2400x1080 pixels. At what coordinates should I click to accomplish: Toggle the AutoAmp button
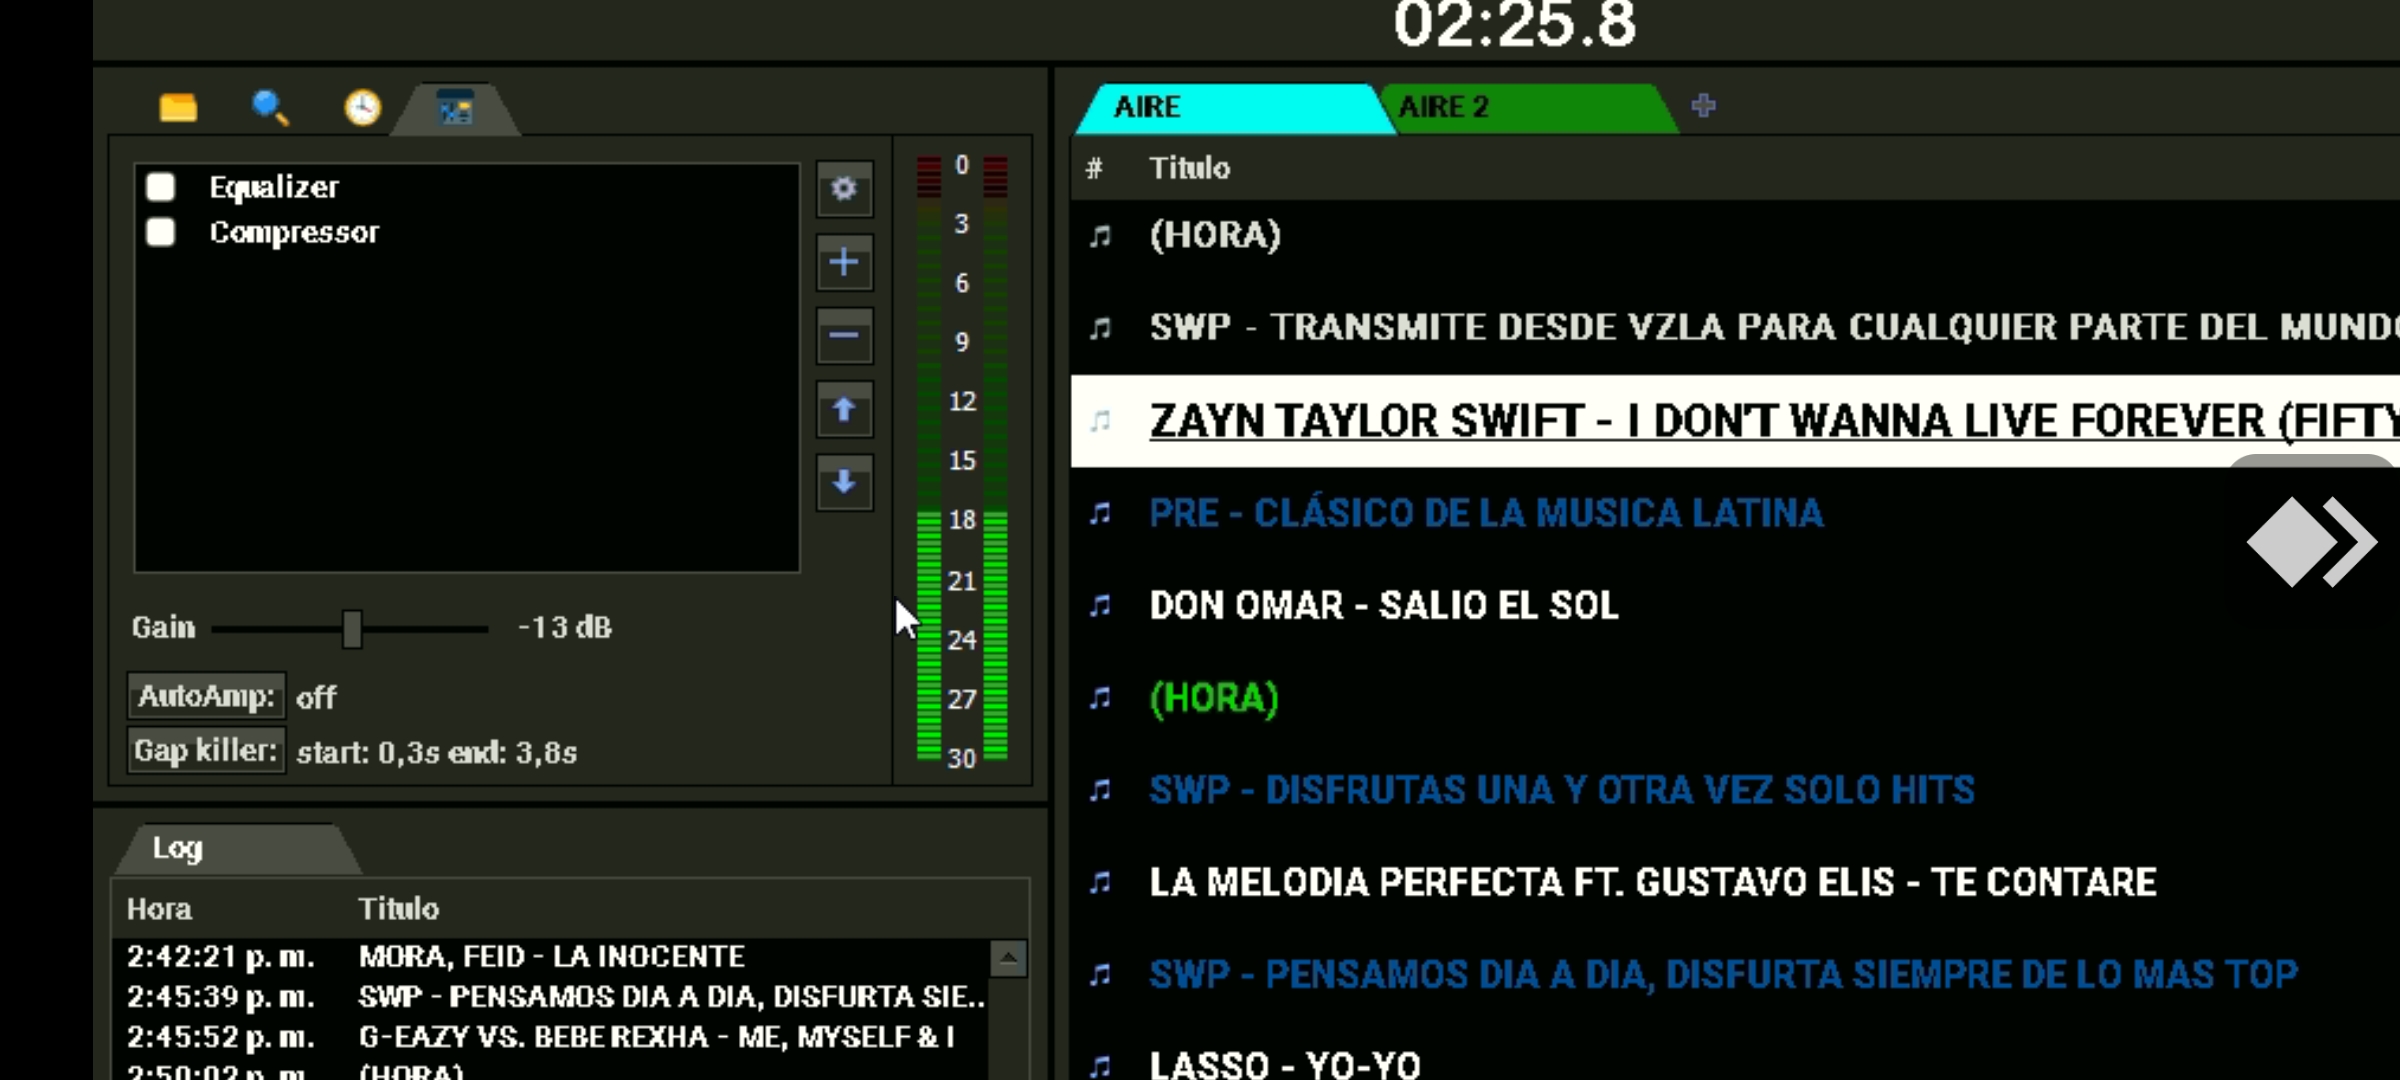pos(206,696)
